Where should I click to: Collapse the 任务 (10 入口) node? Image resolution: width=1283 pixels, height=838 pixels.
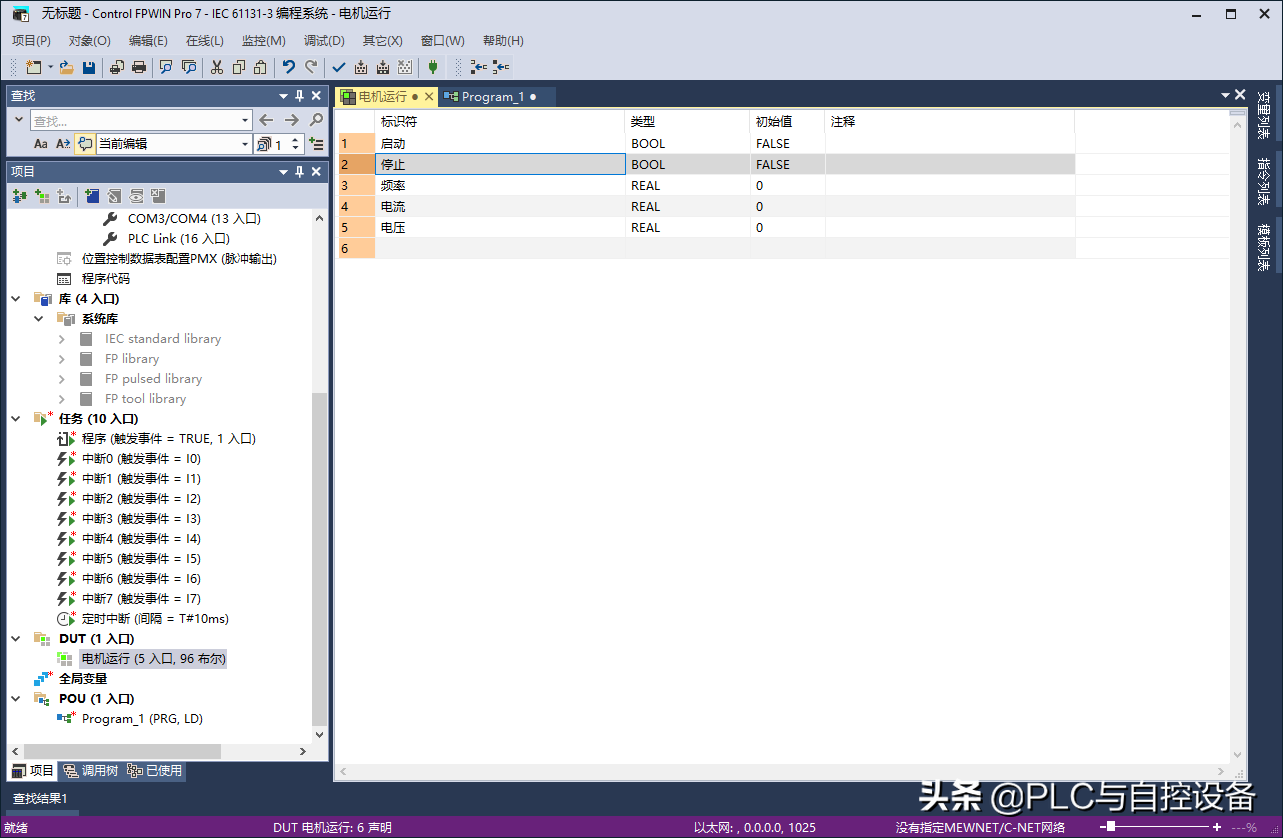click(x=16, y=419)
